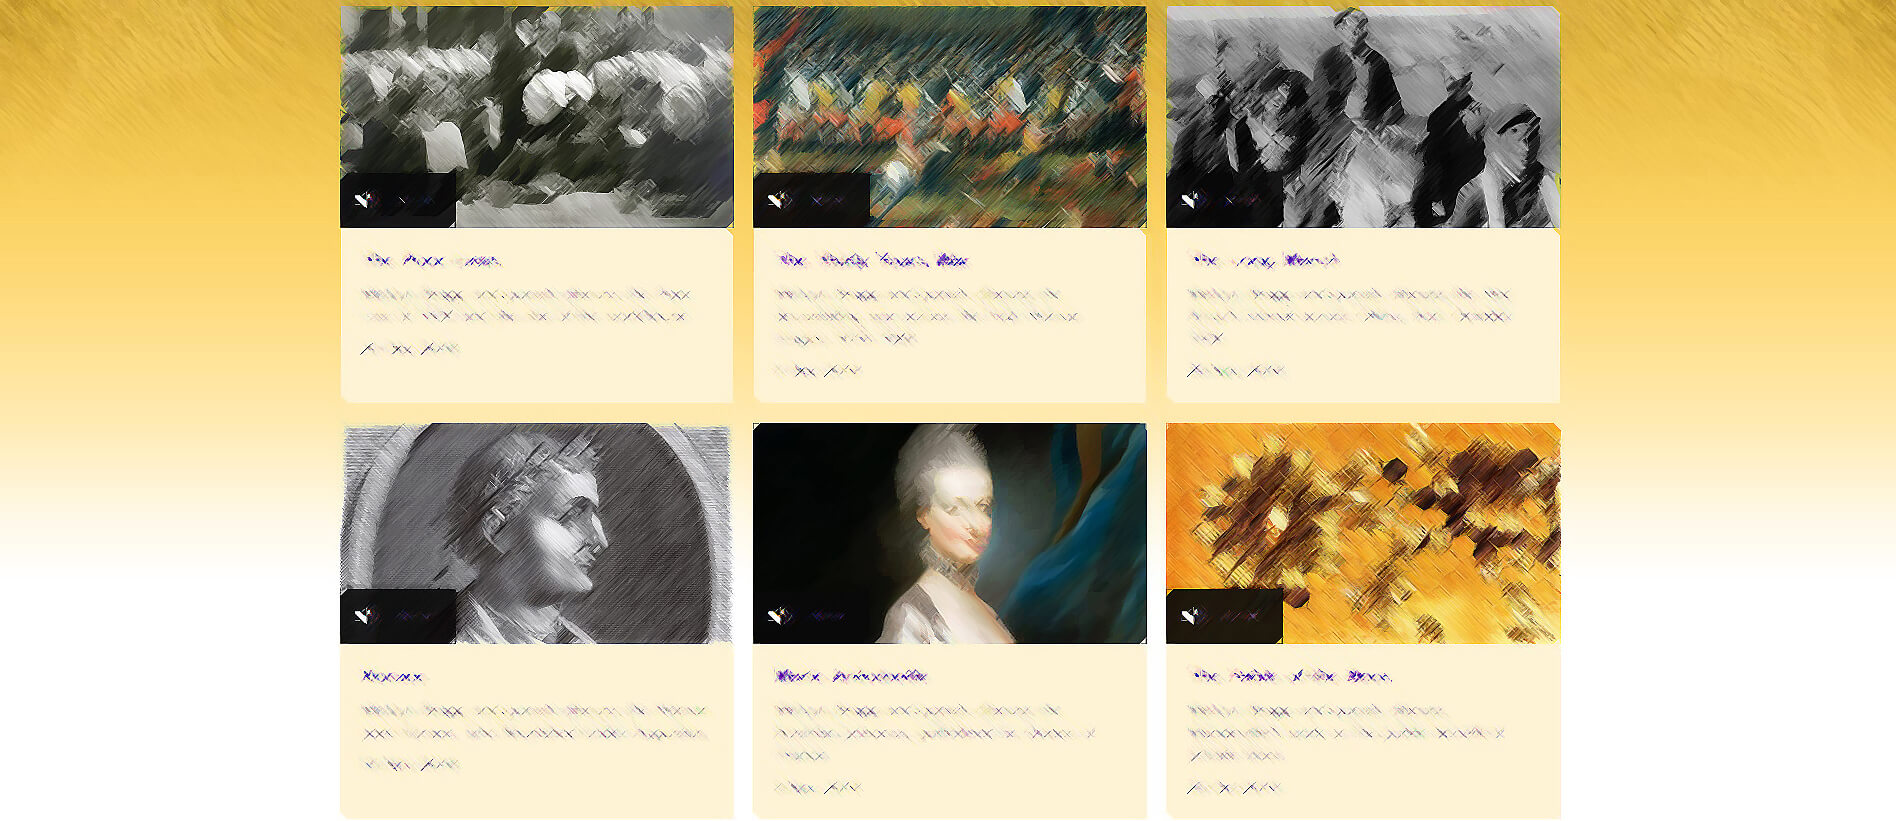The height and width of the screenshot is (821, 1896).
Task: Open title link under the Roman engraving
Action: coord(392,676)
